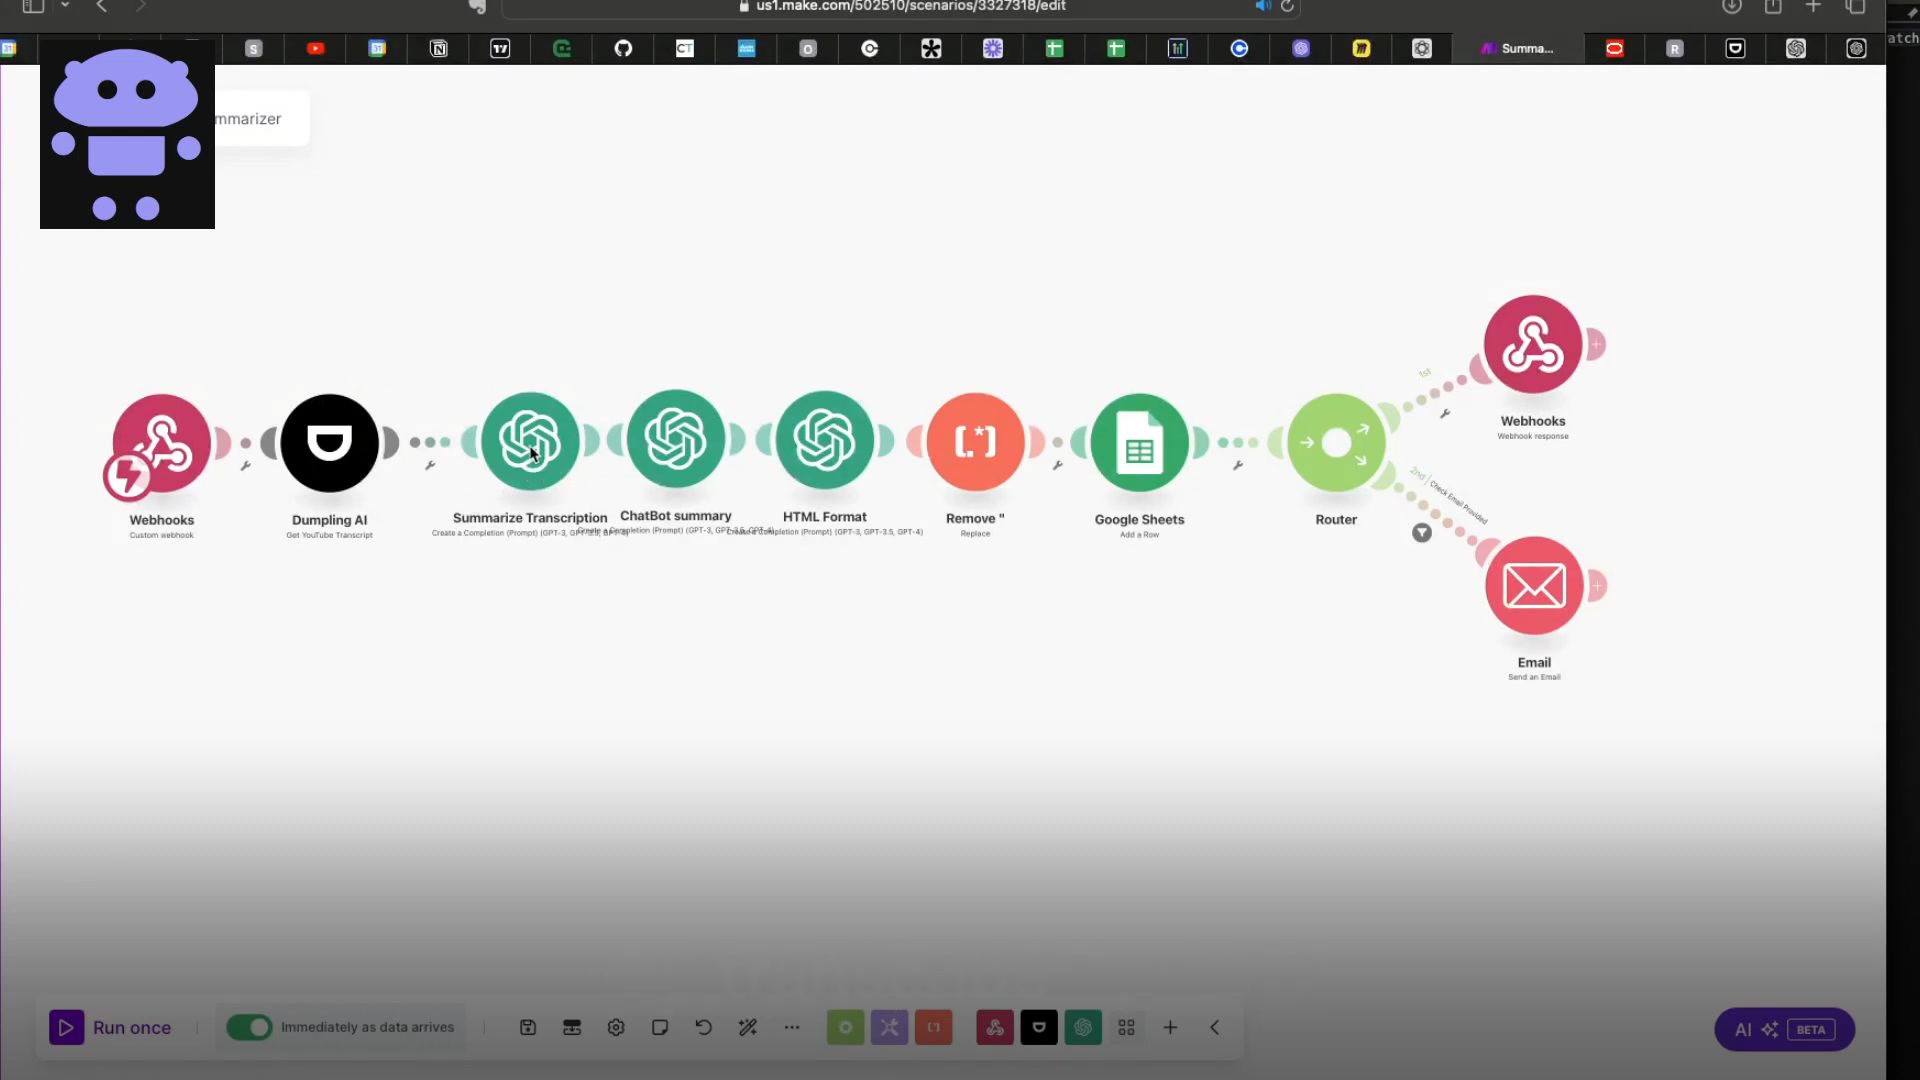Click the wrench between Google Sheets and Router
This screenshot has width=1920, height=1080.
coord(1238,465)
